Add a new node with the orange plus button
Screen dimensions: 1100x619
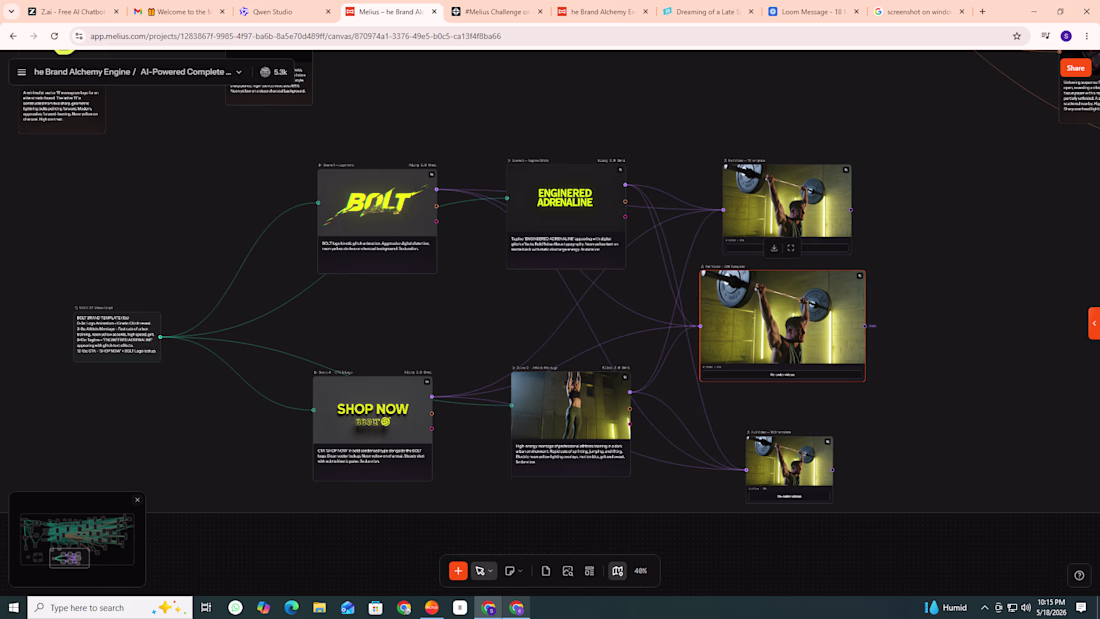pos(458,571)
